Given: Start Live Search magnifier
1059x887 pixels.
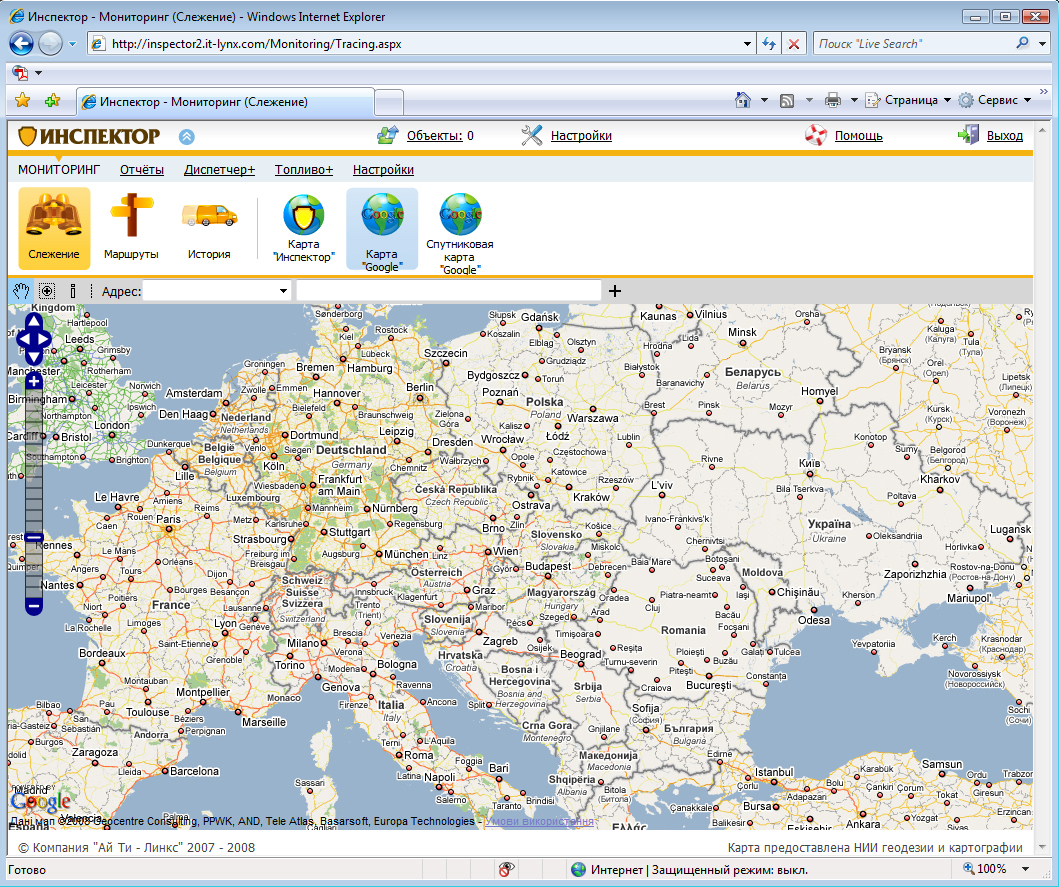Looking at the screenshot, I should (1023, 43).
